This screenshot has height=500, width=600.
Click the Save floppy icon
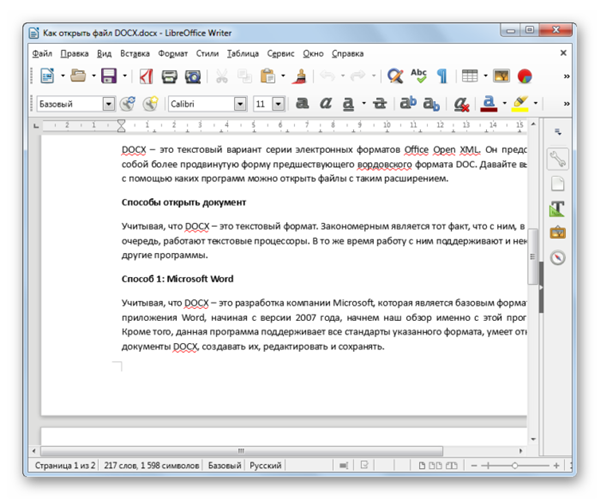pyautogui.click(x=109, y=76)
